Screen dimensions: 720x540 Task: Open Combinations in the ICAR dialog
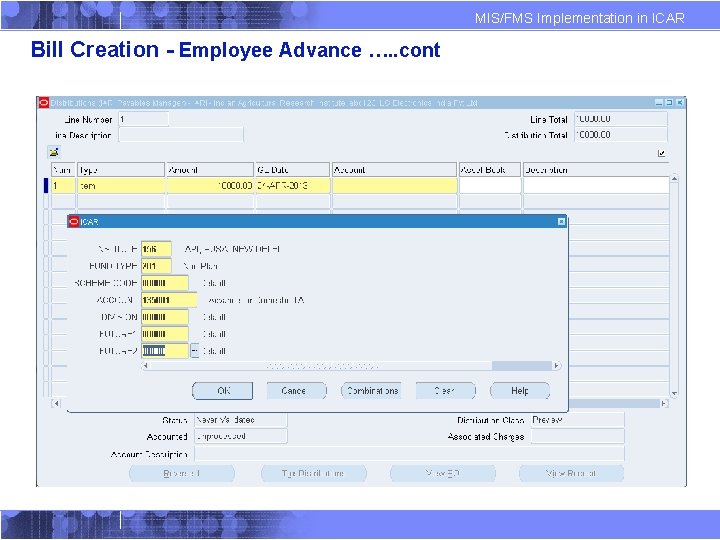click(371, 391)
